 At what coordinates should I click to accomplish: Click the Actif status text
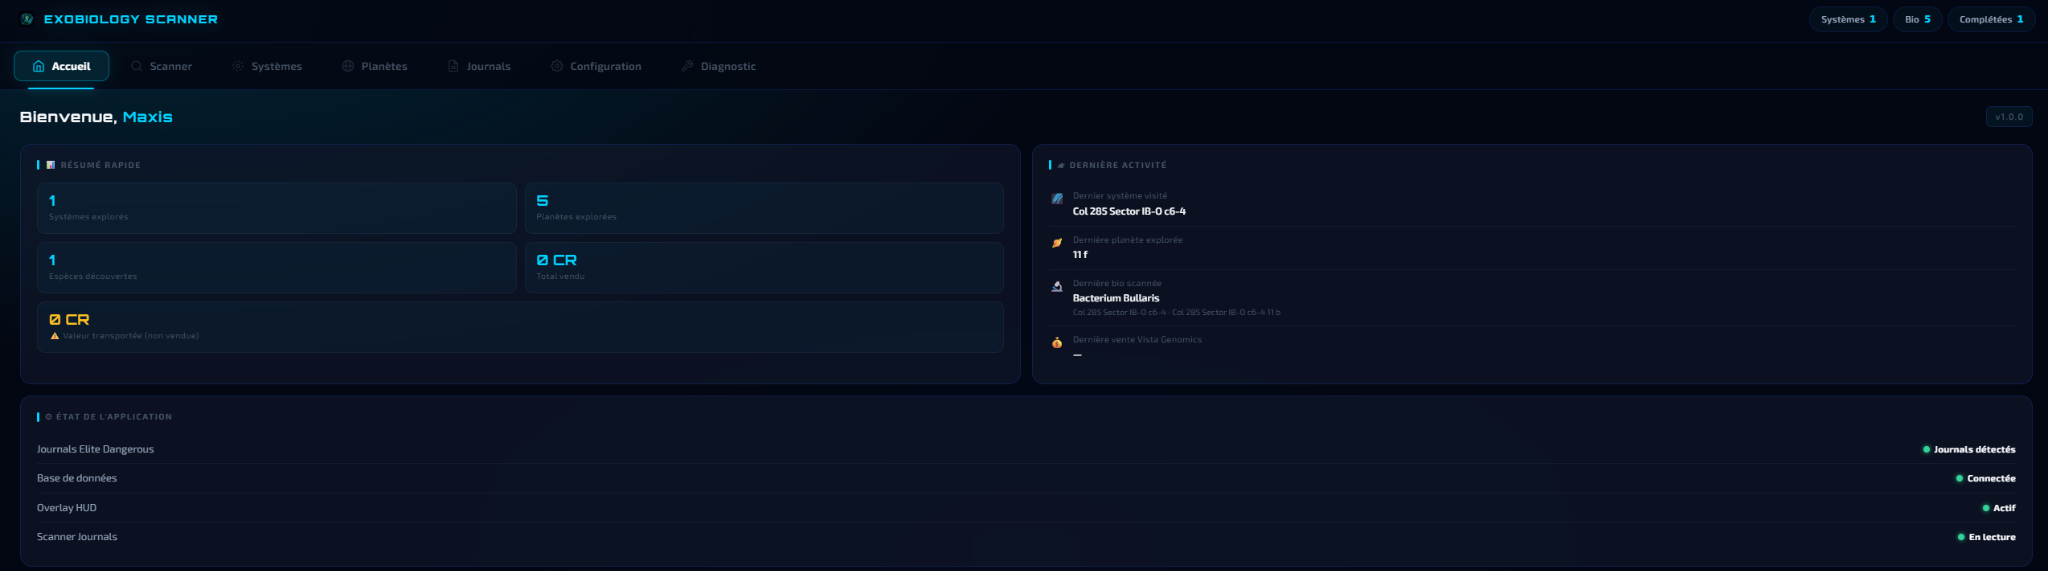[x=2004, y=508]
